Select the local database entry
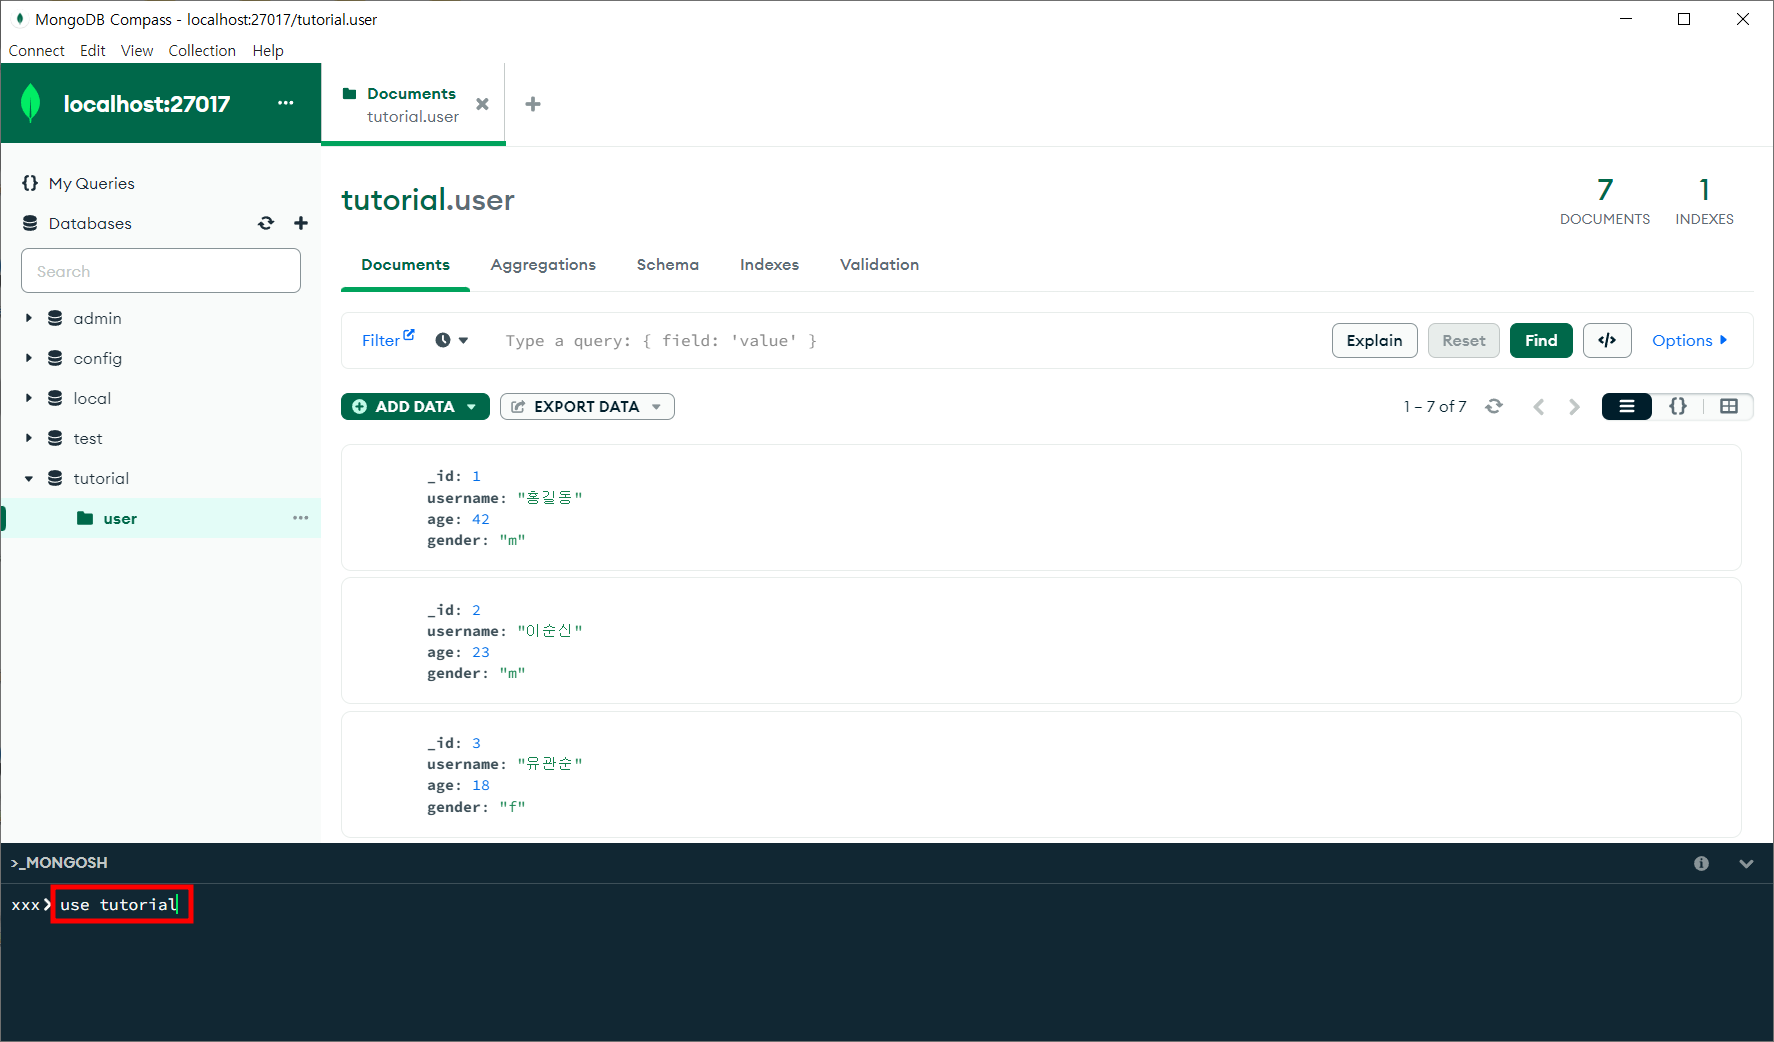The height and width of the screenshot is (1042, 1774). click(x=92, y=398)
